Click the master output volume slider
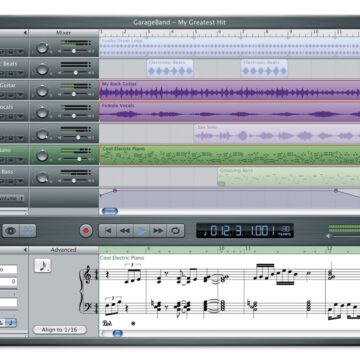This screenshot has height=360, width=360. tap(345, 236)
